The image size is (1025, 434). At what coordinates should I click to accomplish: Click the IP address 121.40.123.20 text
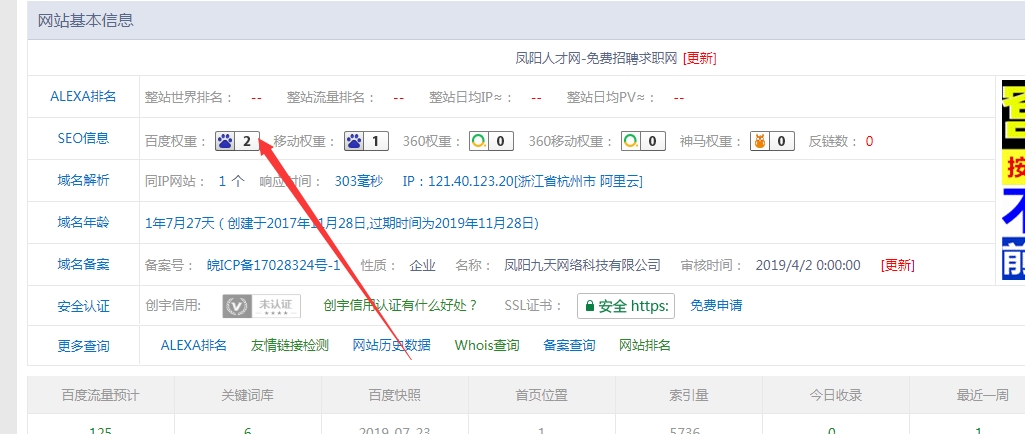click(471, 181)
